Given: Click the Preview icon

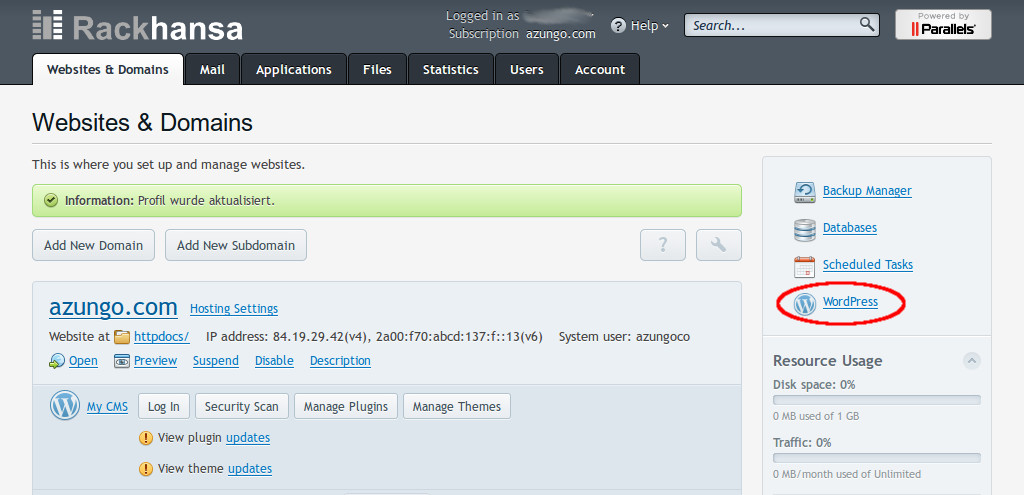Looking at the screenshot, I should pyautogui.click(x=122, y=360).
